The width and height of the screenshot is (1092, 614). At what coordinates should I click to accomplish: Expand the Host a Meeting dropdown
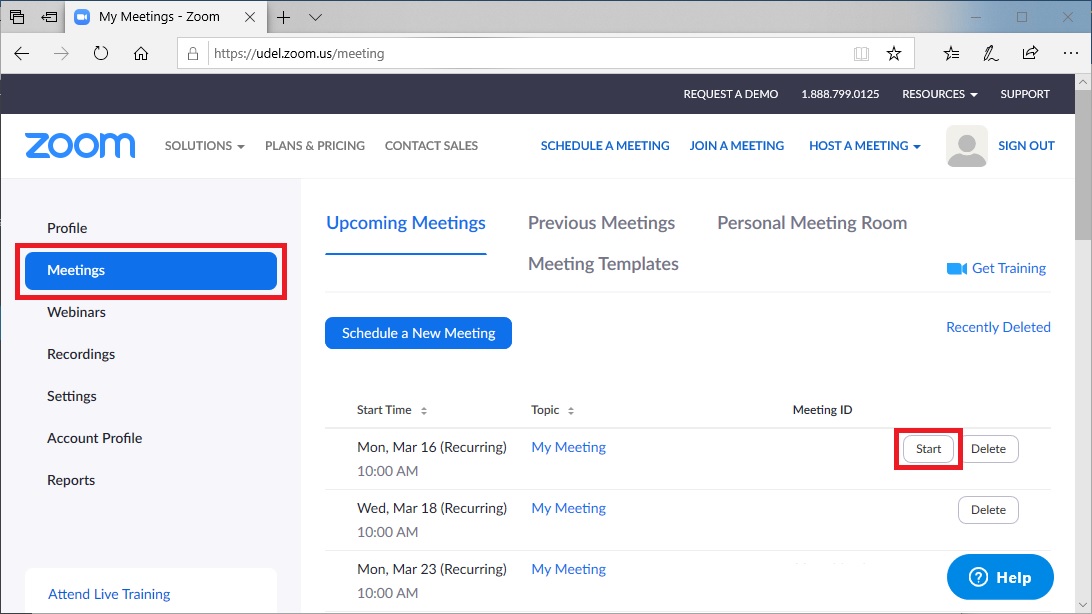[865, 145]
